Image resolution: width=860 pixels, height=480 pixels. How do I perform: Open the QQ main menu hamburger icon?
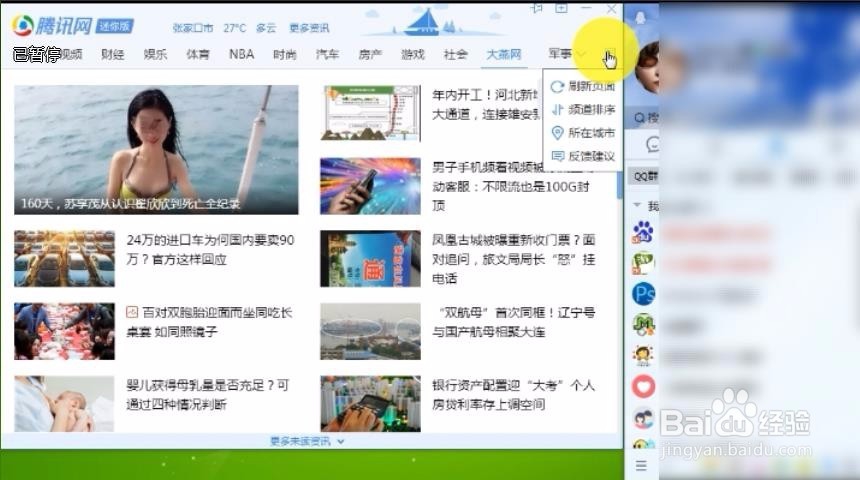tap(641, 466)
